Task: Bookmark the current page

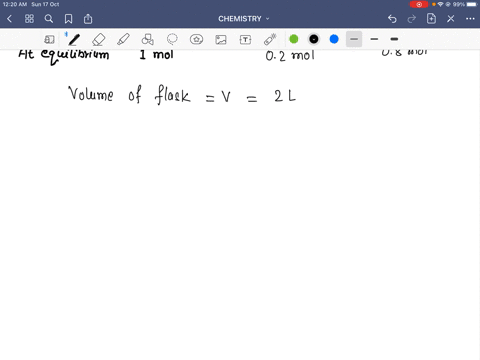Action: click(68, 19)
